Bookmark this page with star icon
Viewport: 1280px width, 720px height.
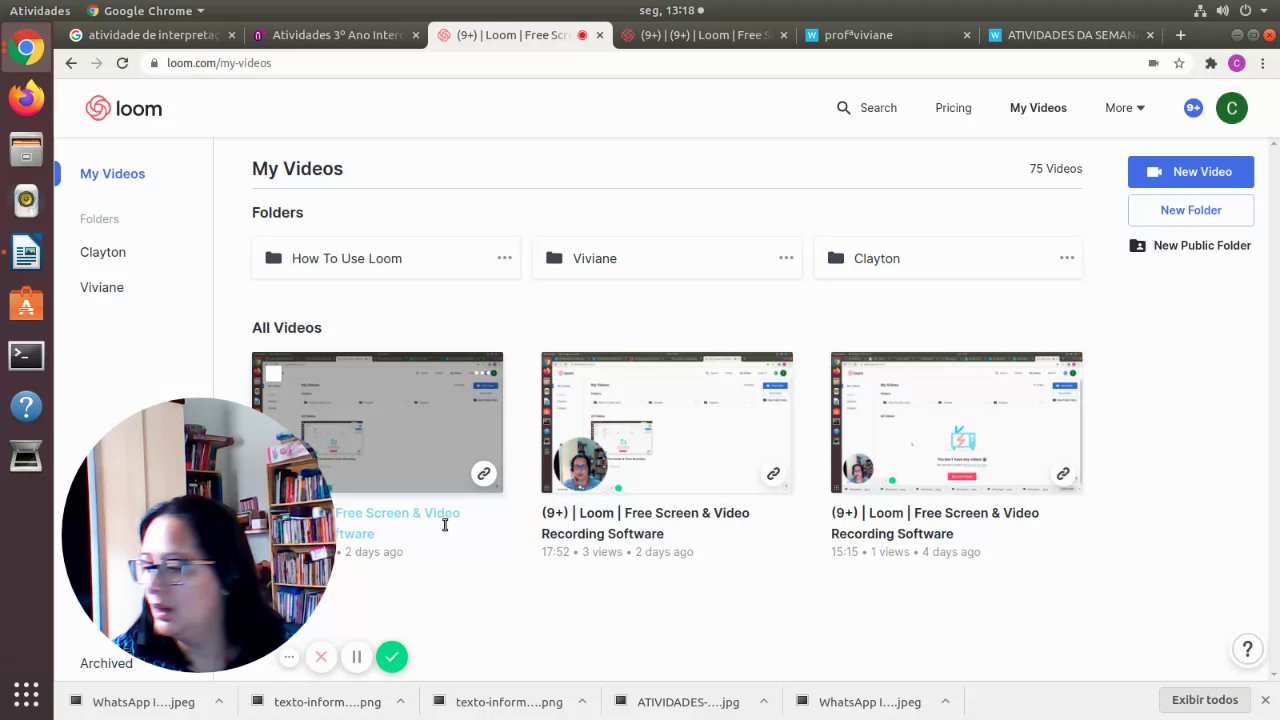1179,63
